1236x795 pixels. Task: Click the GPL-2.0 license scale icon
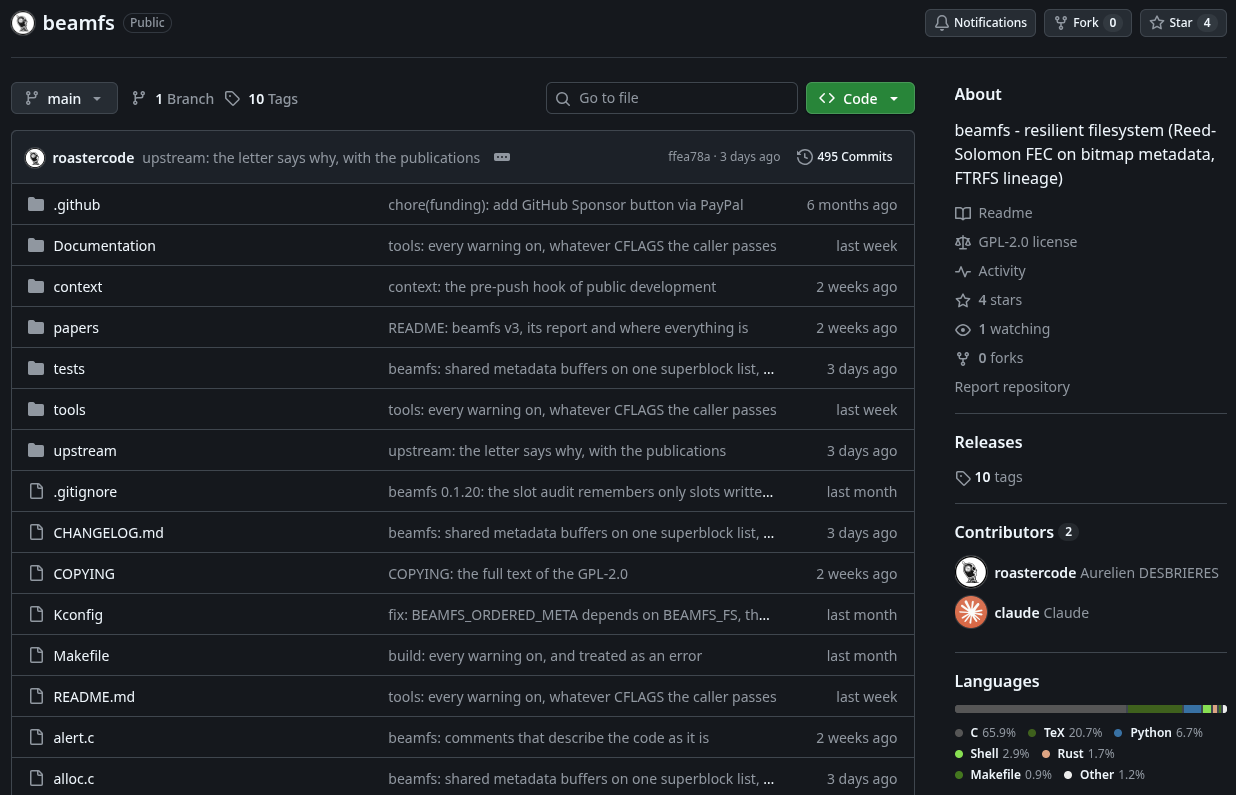coord(963,242)
